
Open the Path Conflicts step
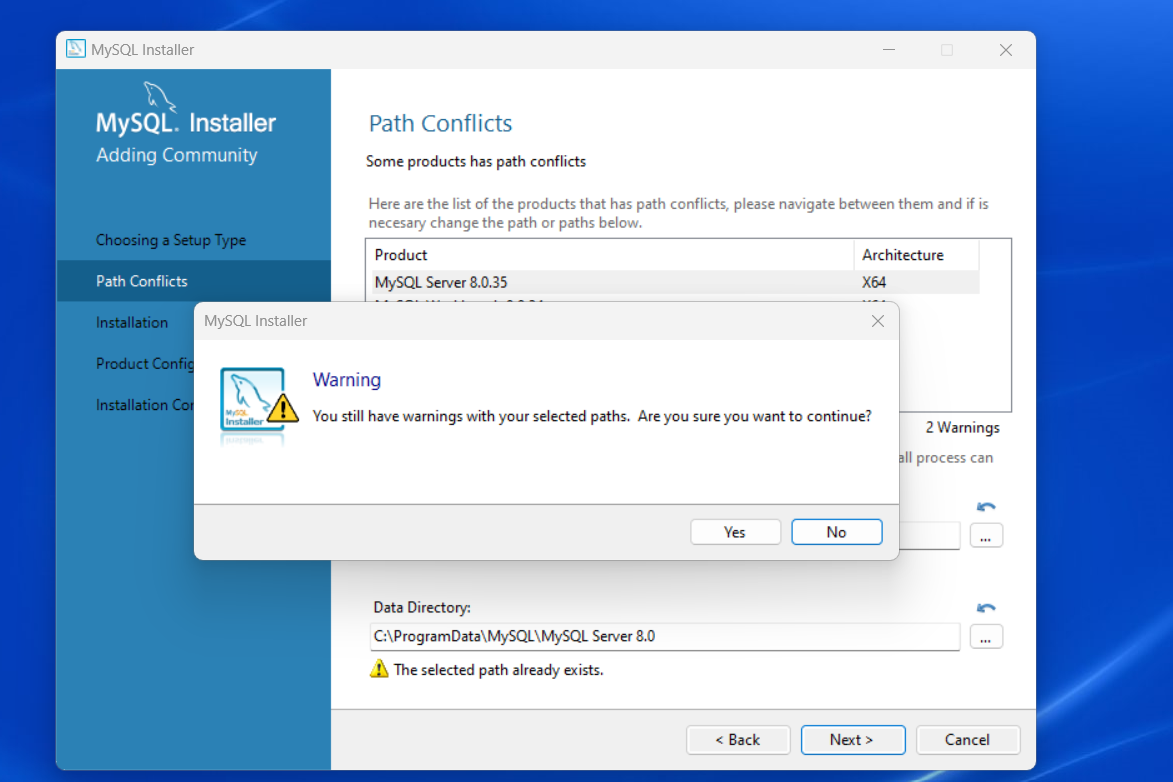click(x=193, y=281)
